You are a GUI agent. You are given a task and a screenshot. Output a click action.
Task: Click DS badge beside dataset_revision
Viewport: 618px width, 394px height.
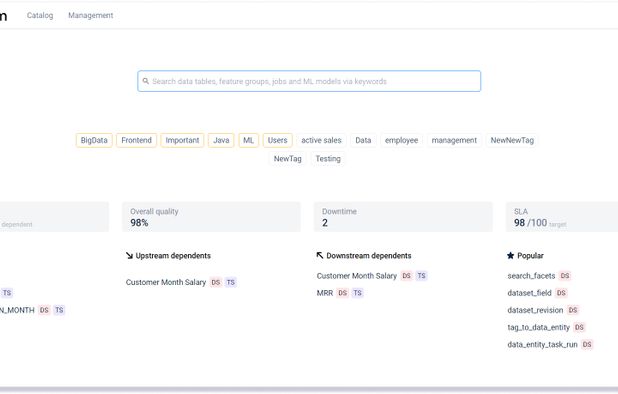573,310
